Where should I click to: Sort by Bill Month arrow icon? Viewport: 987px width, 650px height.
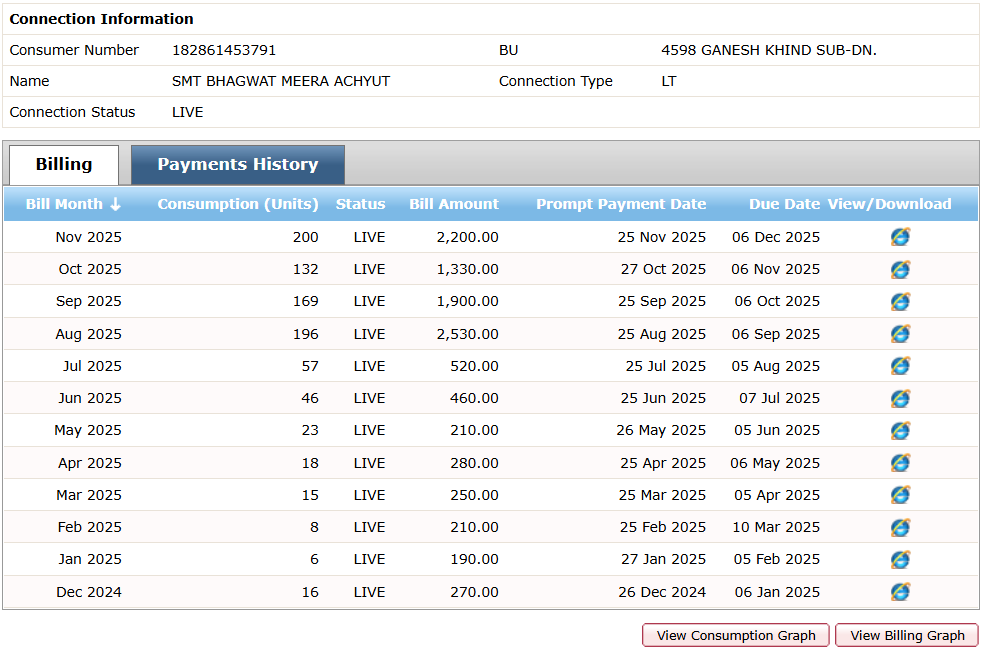(115, 204)
